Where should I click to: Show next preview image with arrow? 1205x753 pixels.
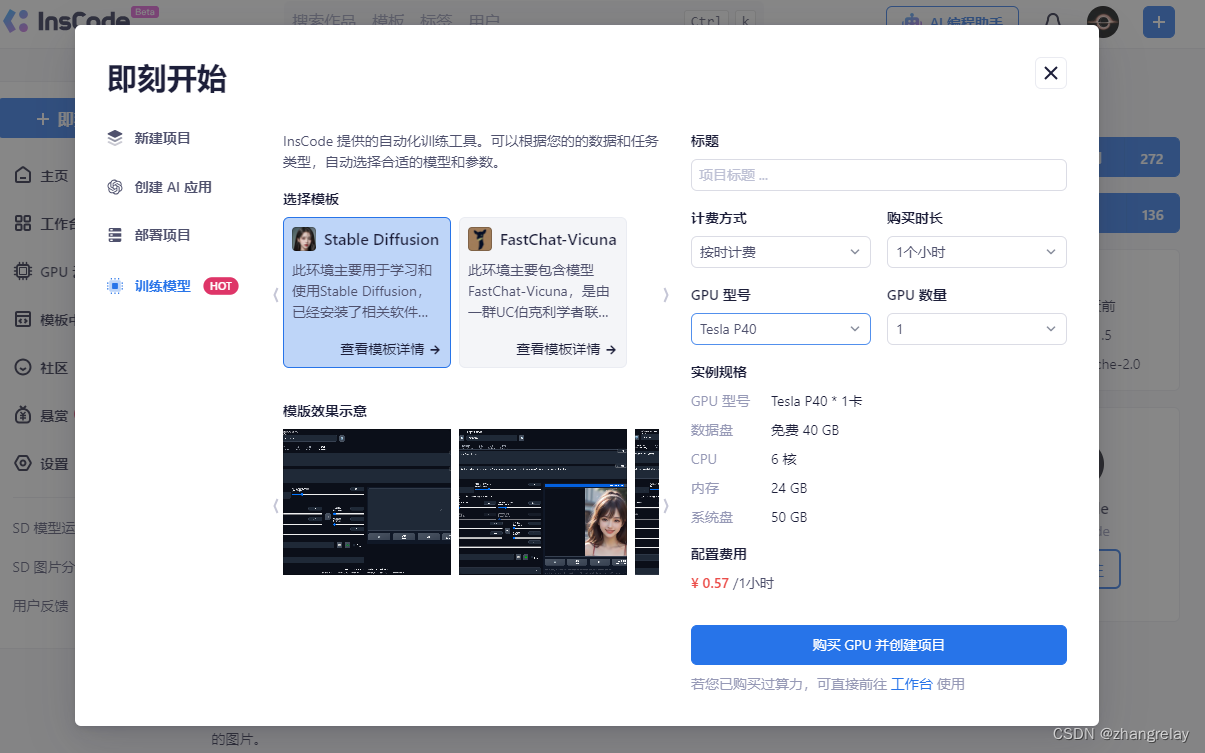pyautogui.click(x=666, y=506)
